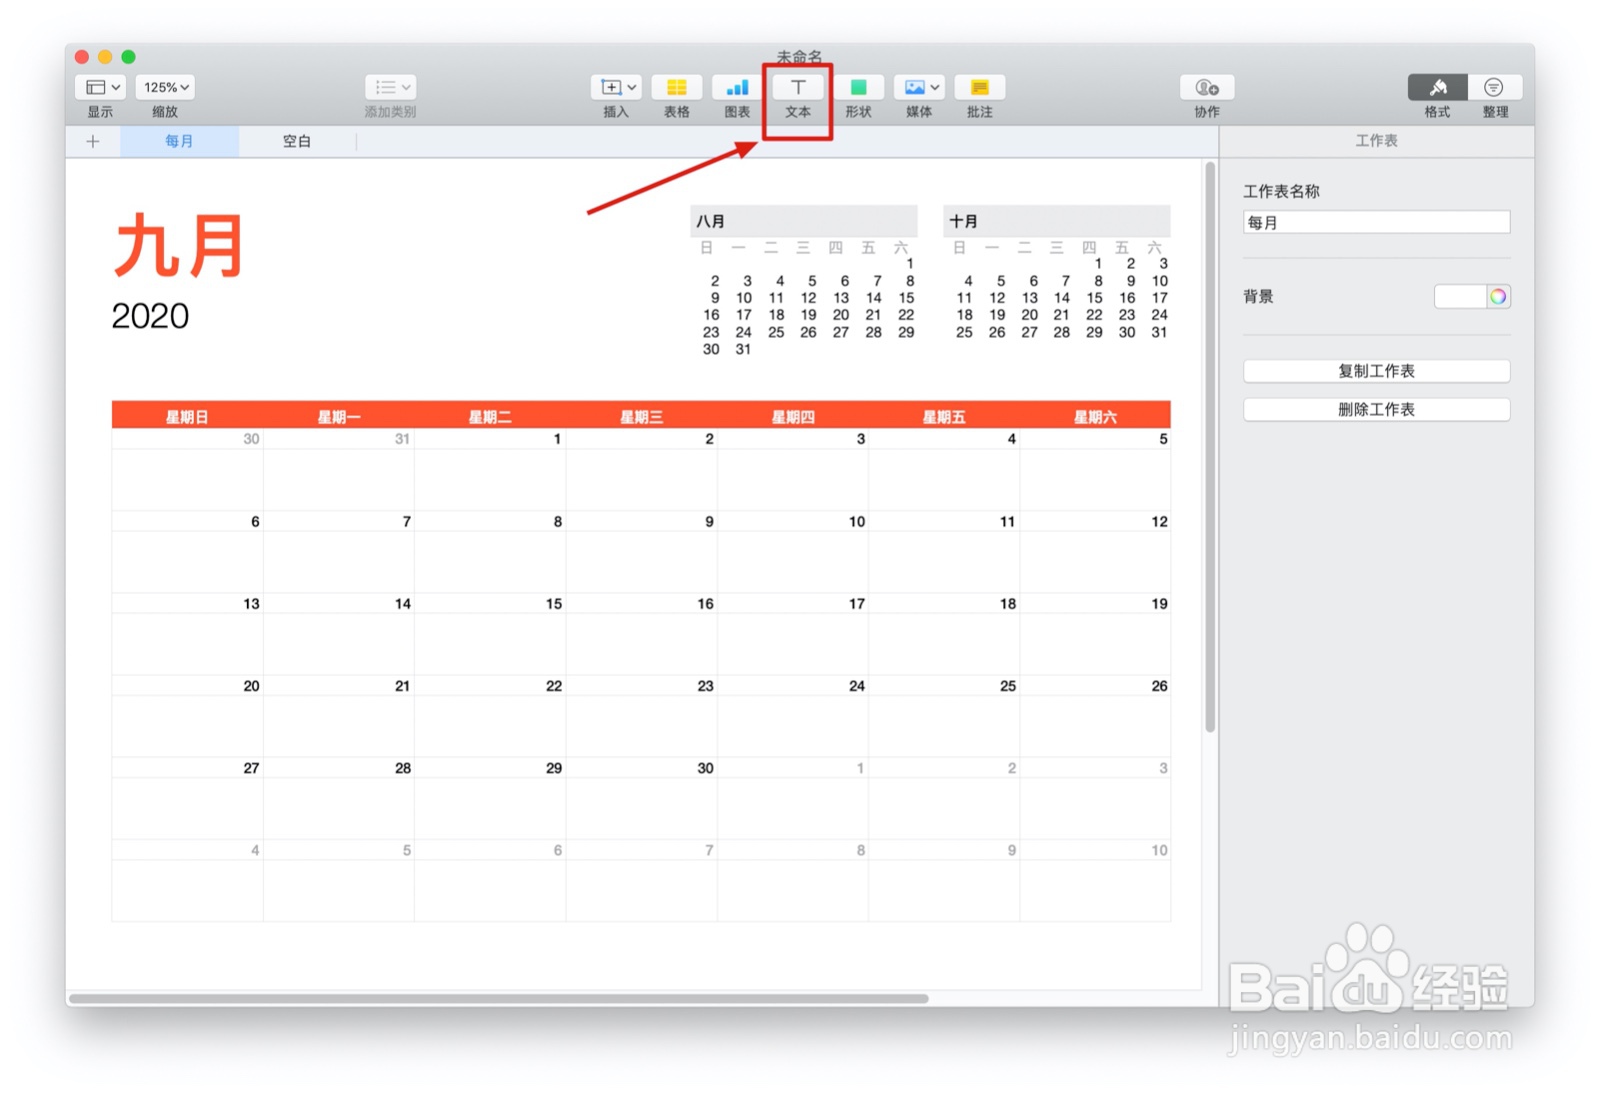Click the 星期一 column header
This screenshot has width=1600, height=1093.
pos(339,417)
